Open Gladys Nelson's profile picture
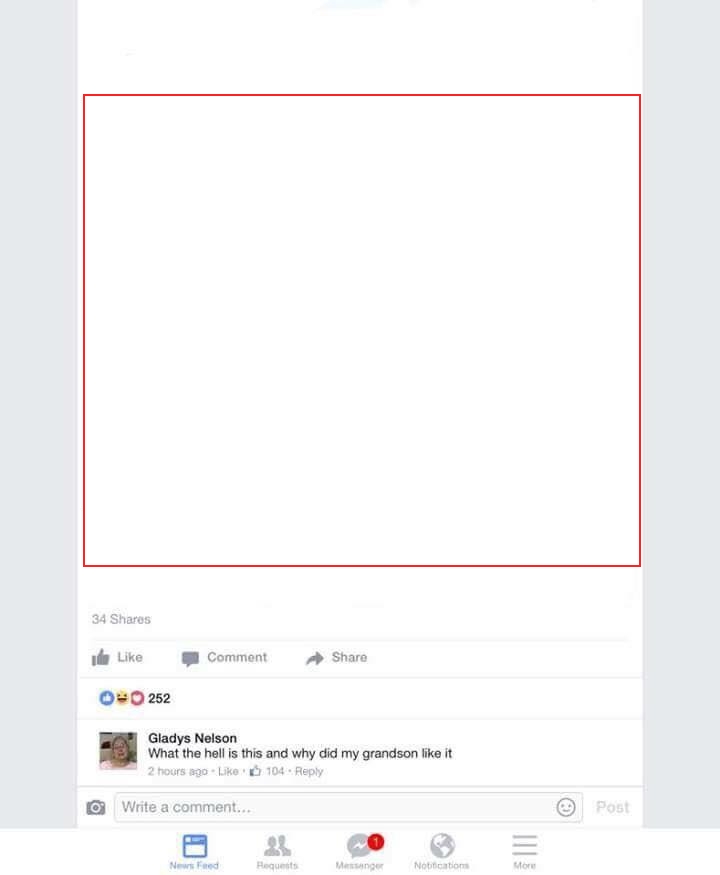This screenshot has height=875, width=720. click(x=118, y=751)
